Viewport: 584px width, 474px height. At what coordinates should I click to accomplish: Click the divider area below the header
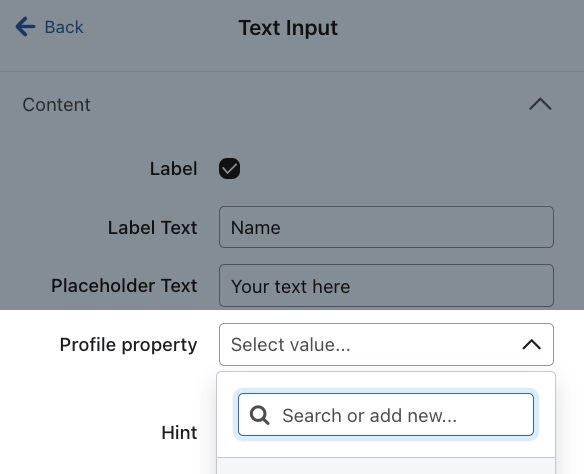click(x=292, y=71)
